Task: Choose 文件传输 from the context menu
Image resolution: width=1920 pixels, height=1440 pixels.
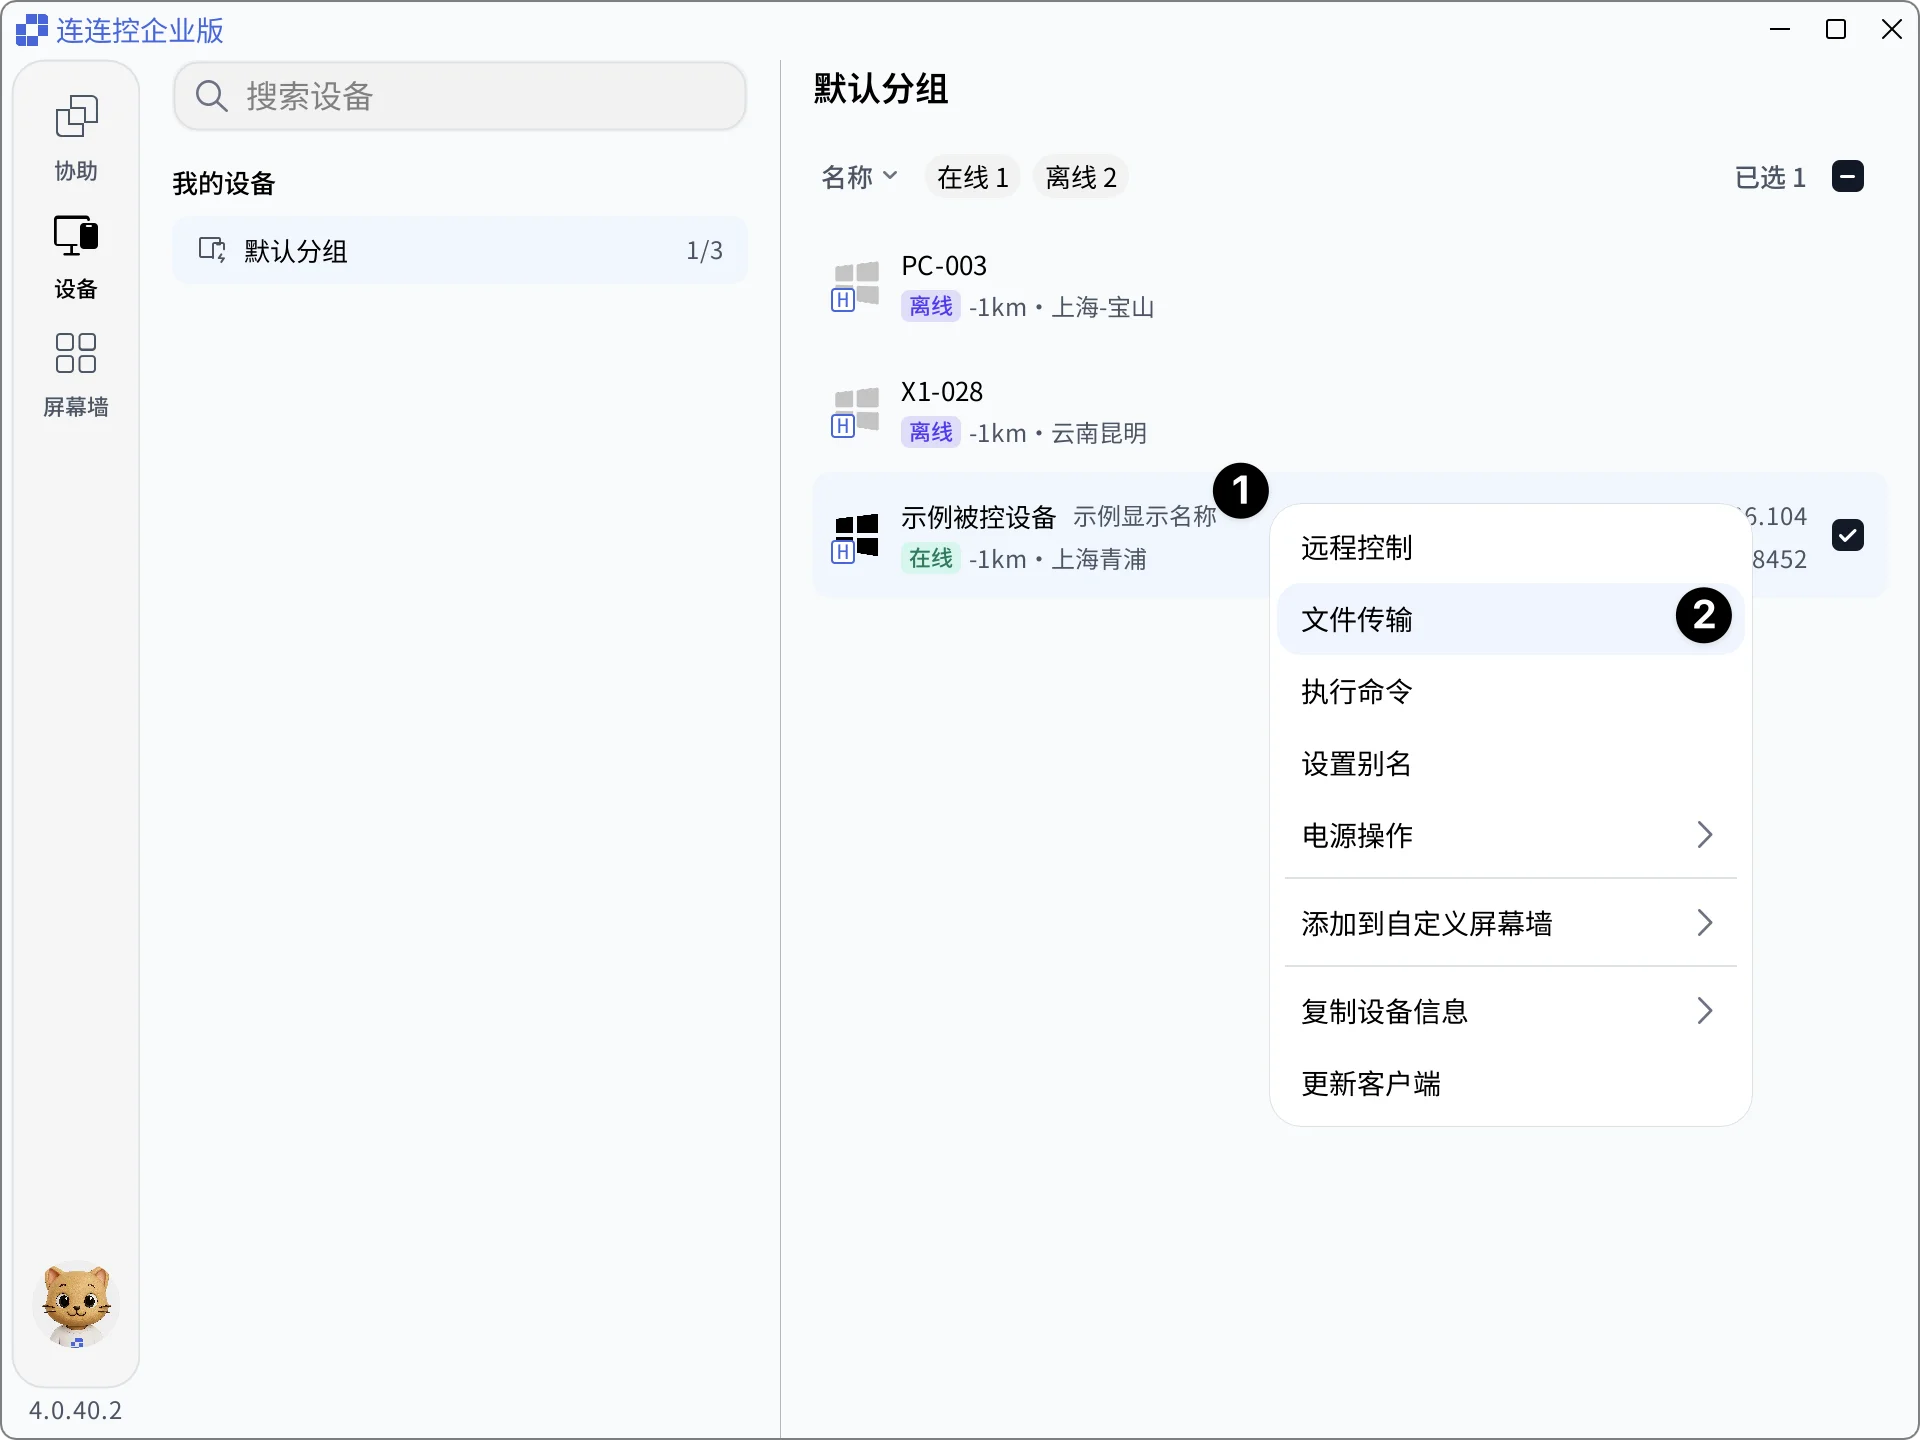Action: coord(1510,619)
